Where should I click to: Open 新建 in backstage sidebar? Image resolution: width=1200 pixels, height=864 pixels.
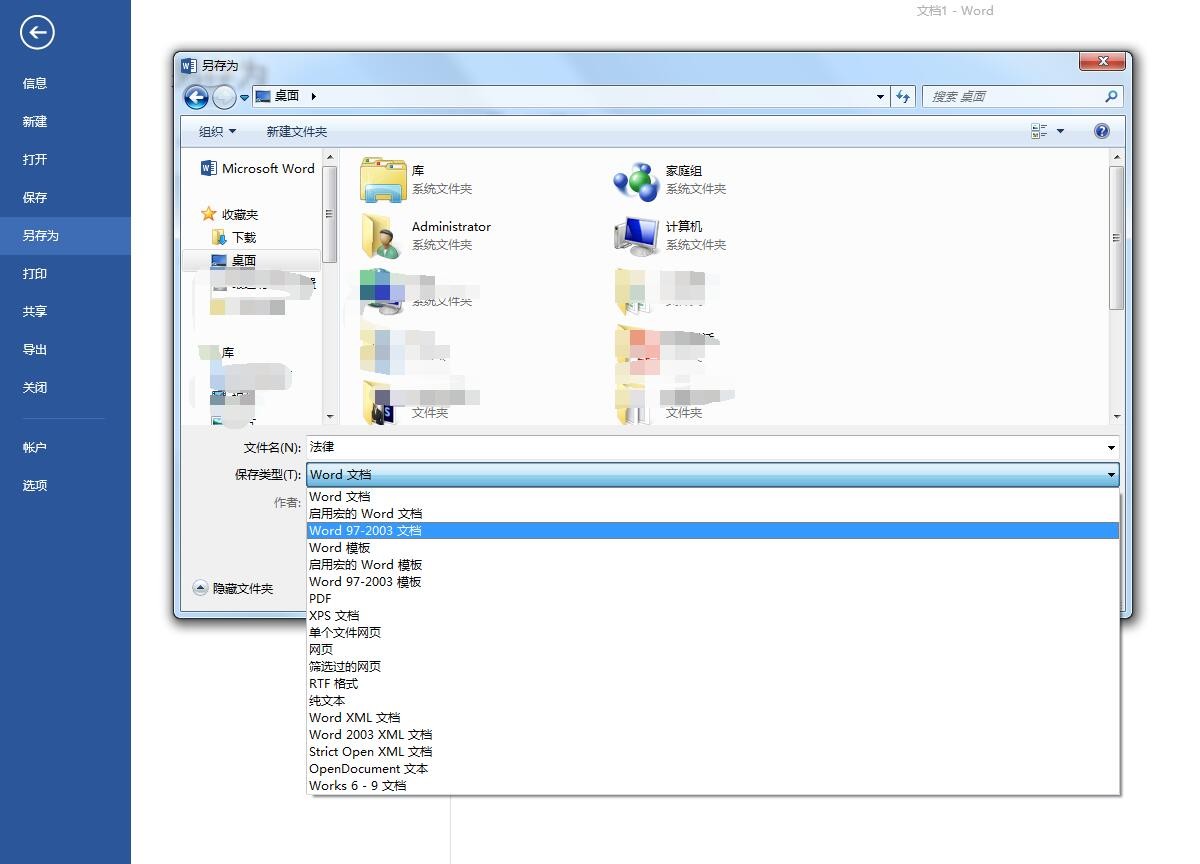(65, 121)
